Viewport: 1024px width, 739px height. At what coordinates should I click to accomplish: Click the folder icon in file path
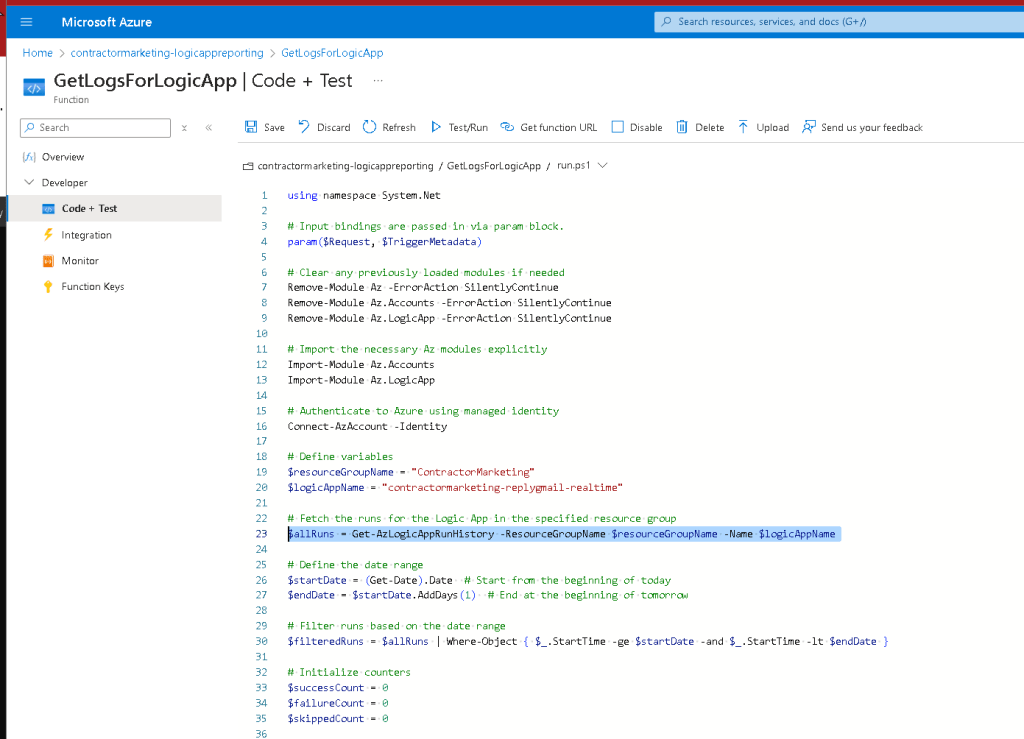click(x=248, y=166)
